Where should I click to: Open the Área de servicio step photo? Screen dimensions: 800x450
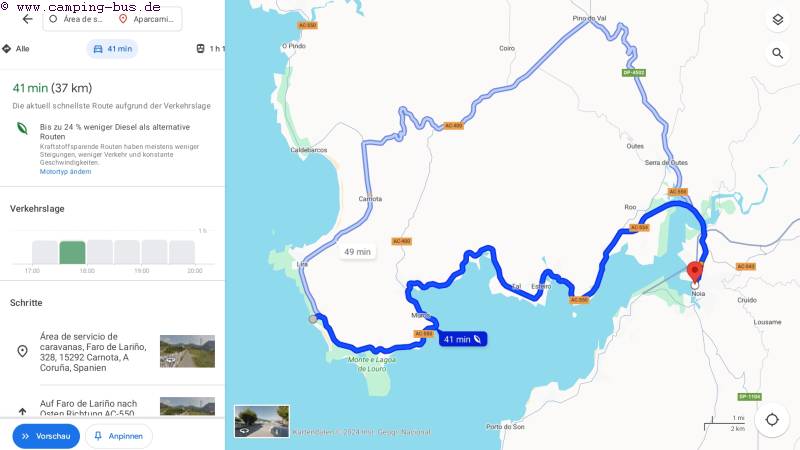pos(187,351)
